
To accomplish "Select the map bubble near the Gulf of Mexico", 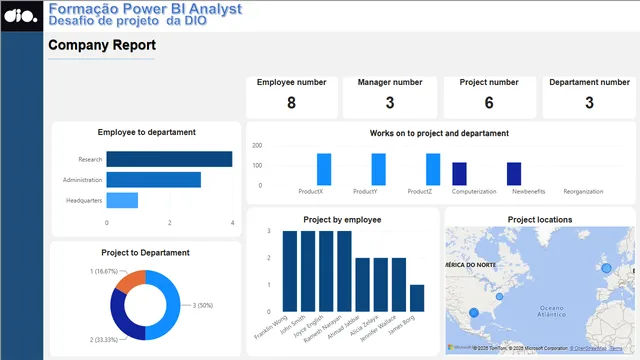I will (474, 313).
